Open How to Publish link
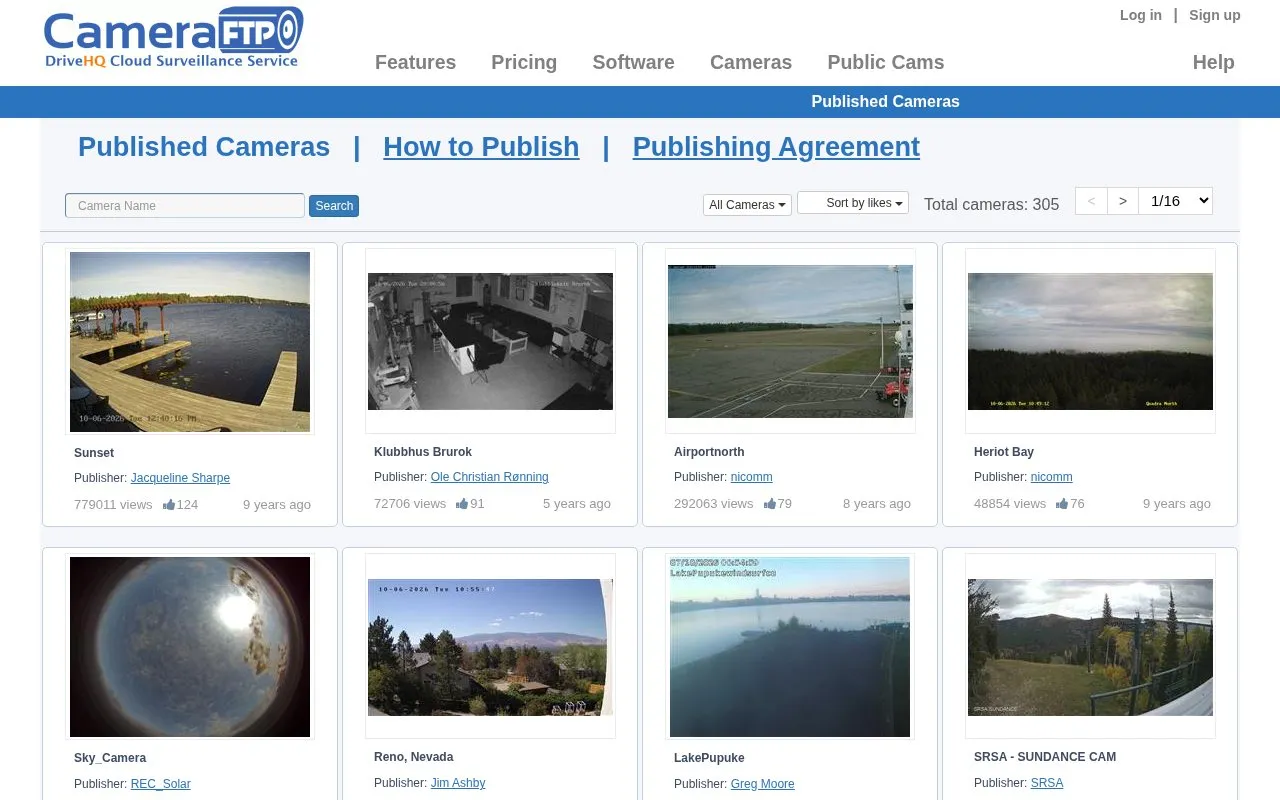This screenshot has width=1280, height=800. click(x=481, y=147)
